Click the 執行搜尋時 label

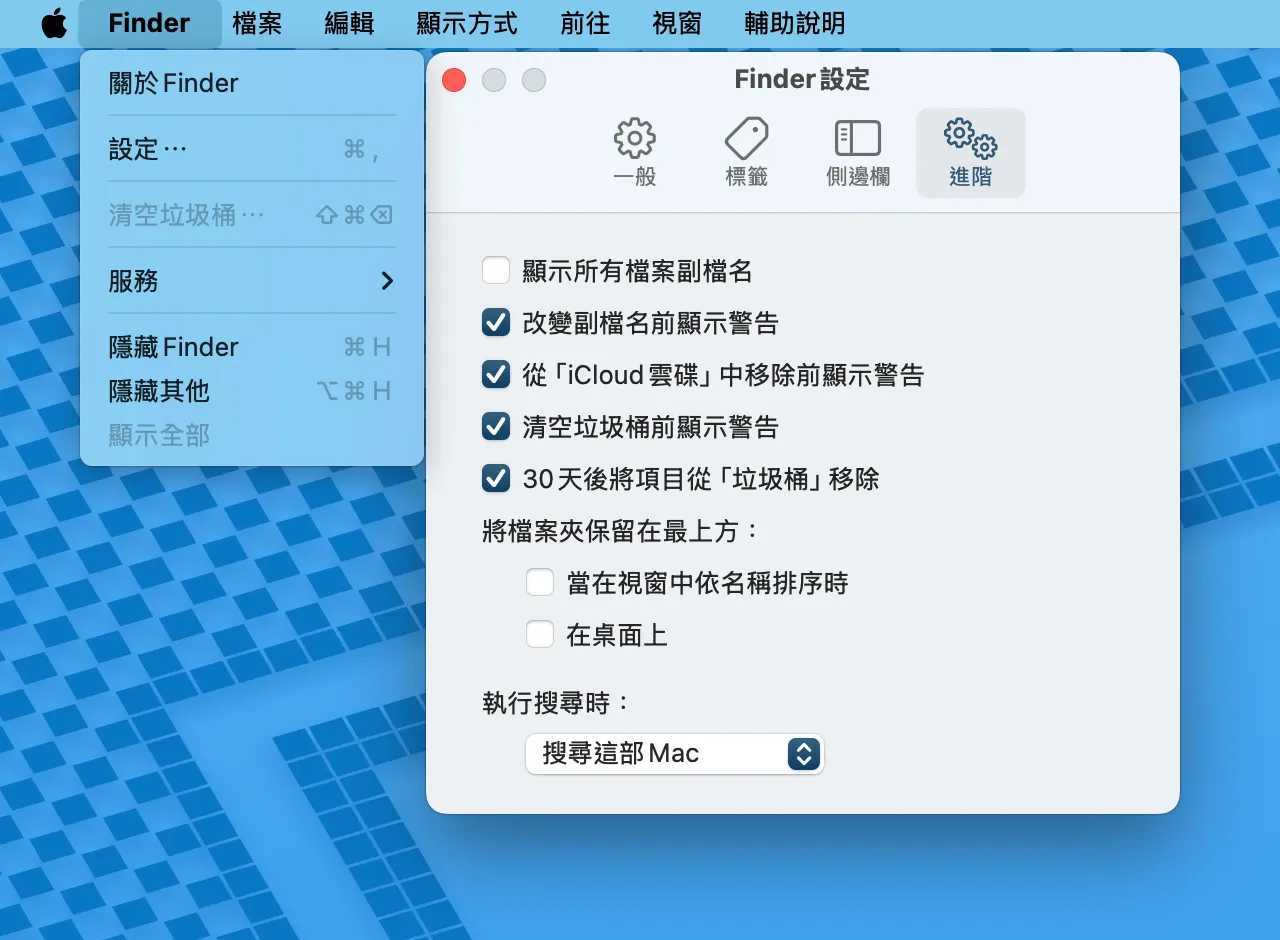point(556,703)
